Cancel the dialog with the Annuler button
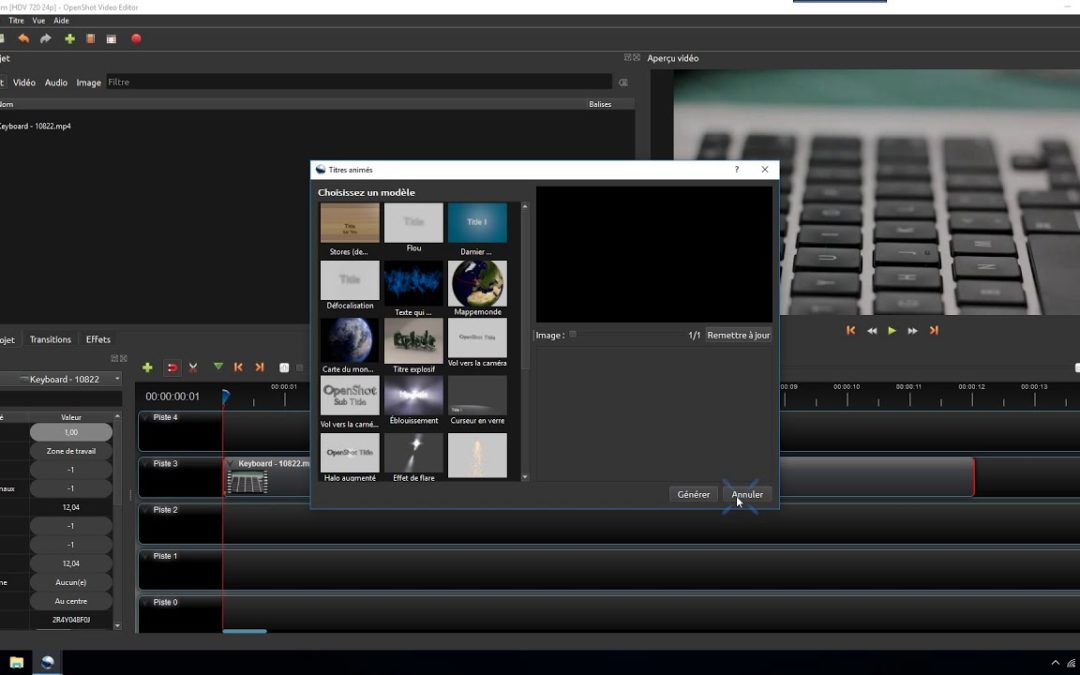 (x=747, y=494)
